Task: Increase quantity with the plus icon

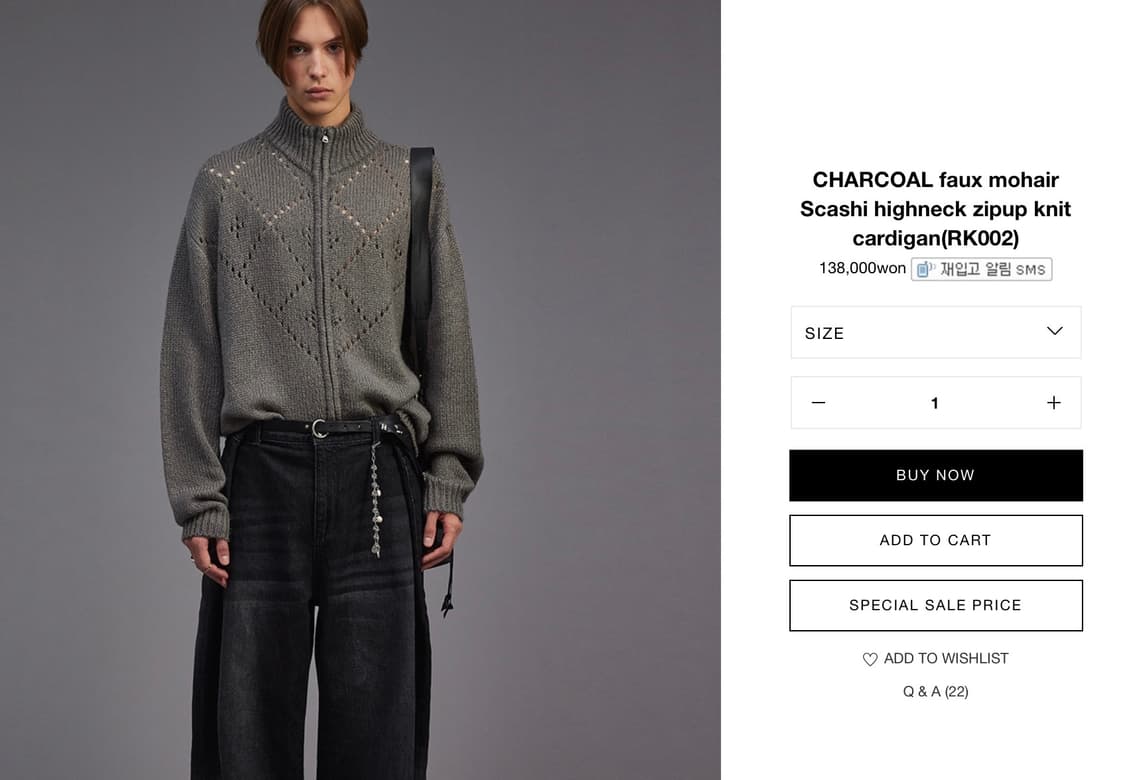Action: [x=1053, y=403]
